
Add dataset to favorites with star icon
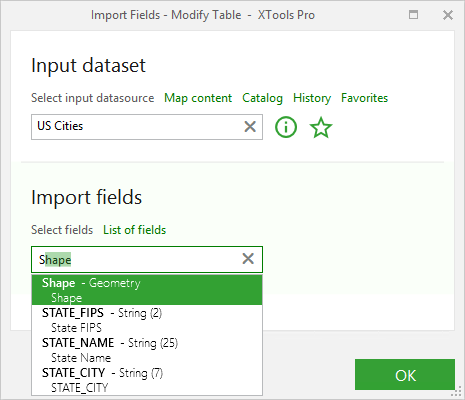(321, 127)
